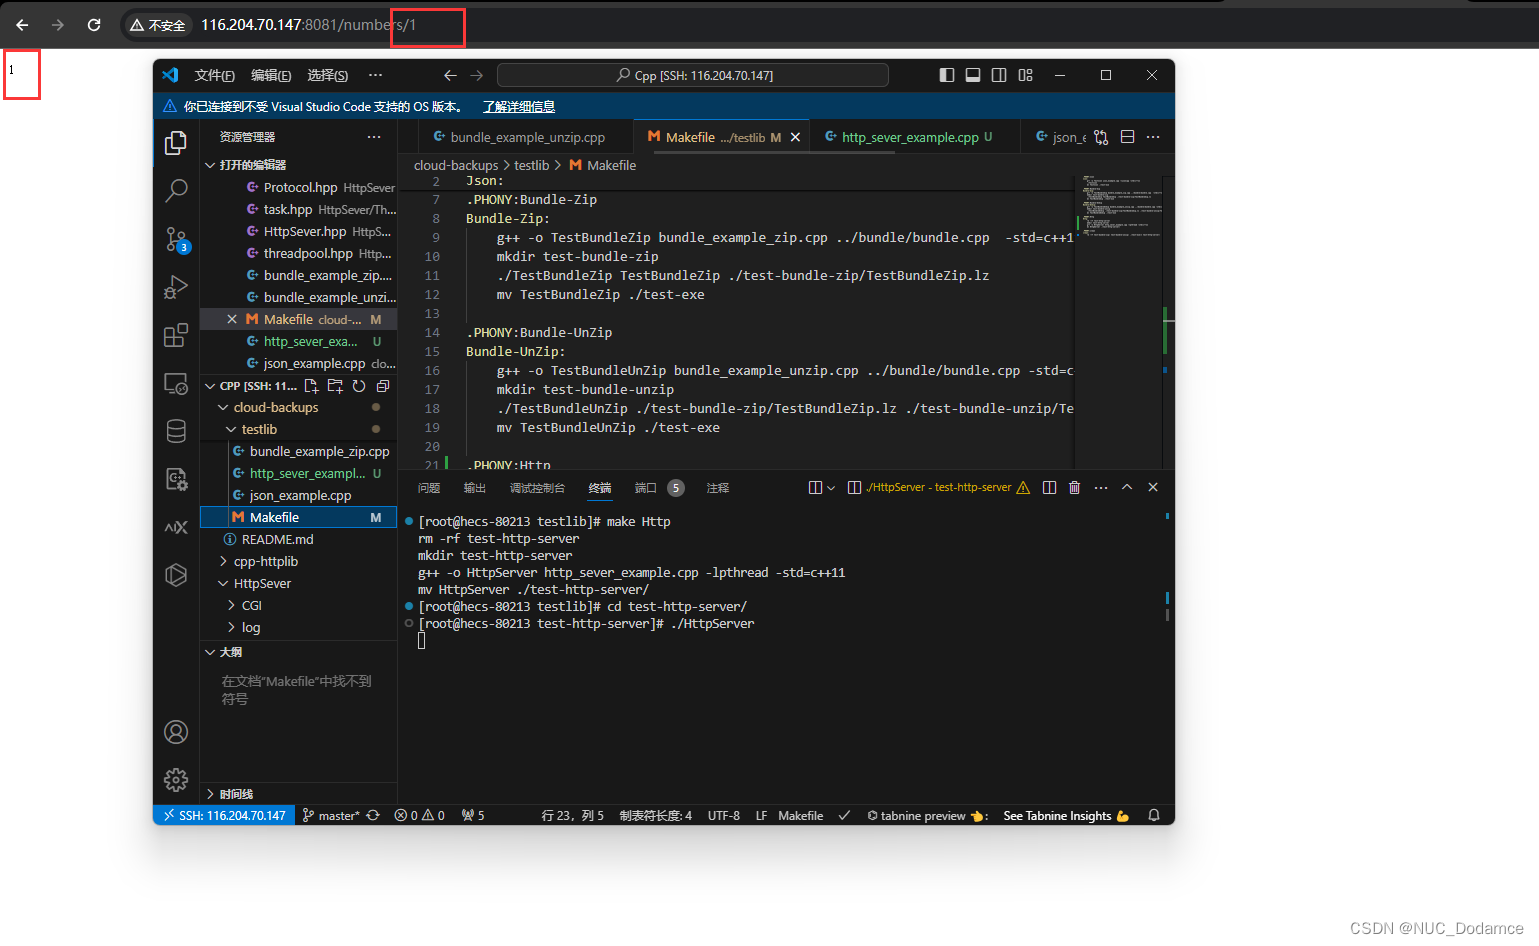This screenshot has height=946, width=1539.
Task: Open the 编辑(E) menu
Action: (271, 75)
